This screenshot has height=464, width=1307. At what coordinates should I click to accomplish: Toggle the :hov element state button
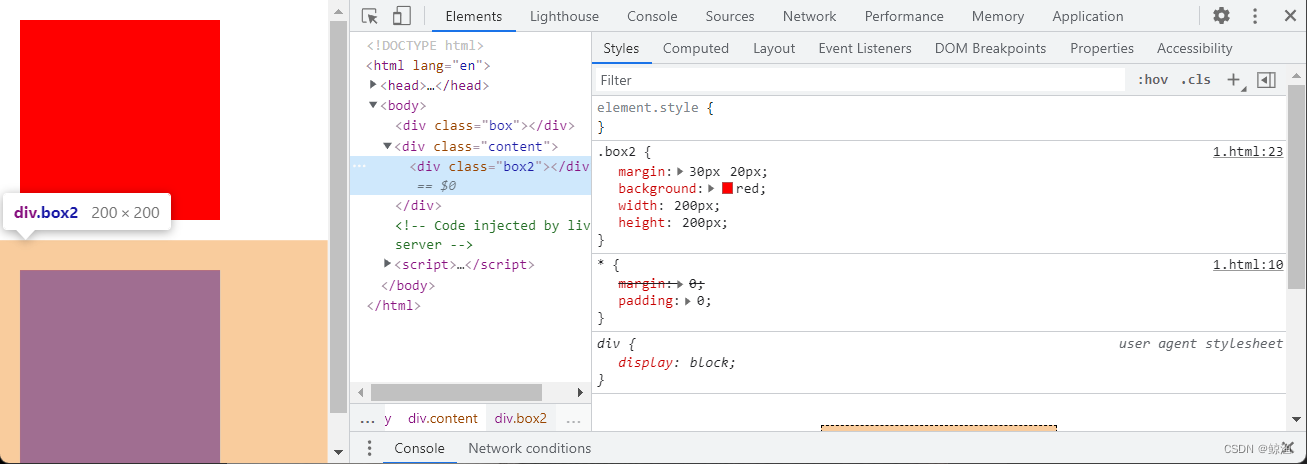(x=1152, y=80)
